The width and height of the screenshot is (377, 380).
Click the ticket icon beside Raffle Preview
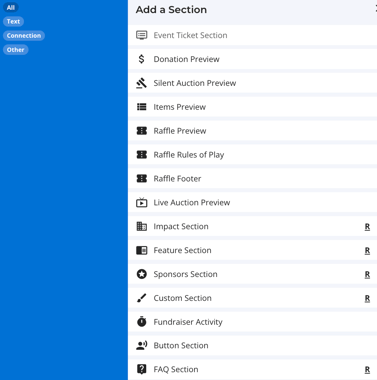(142, 131)
